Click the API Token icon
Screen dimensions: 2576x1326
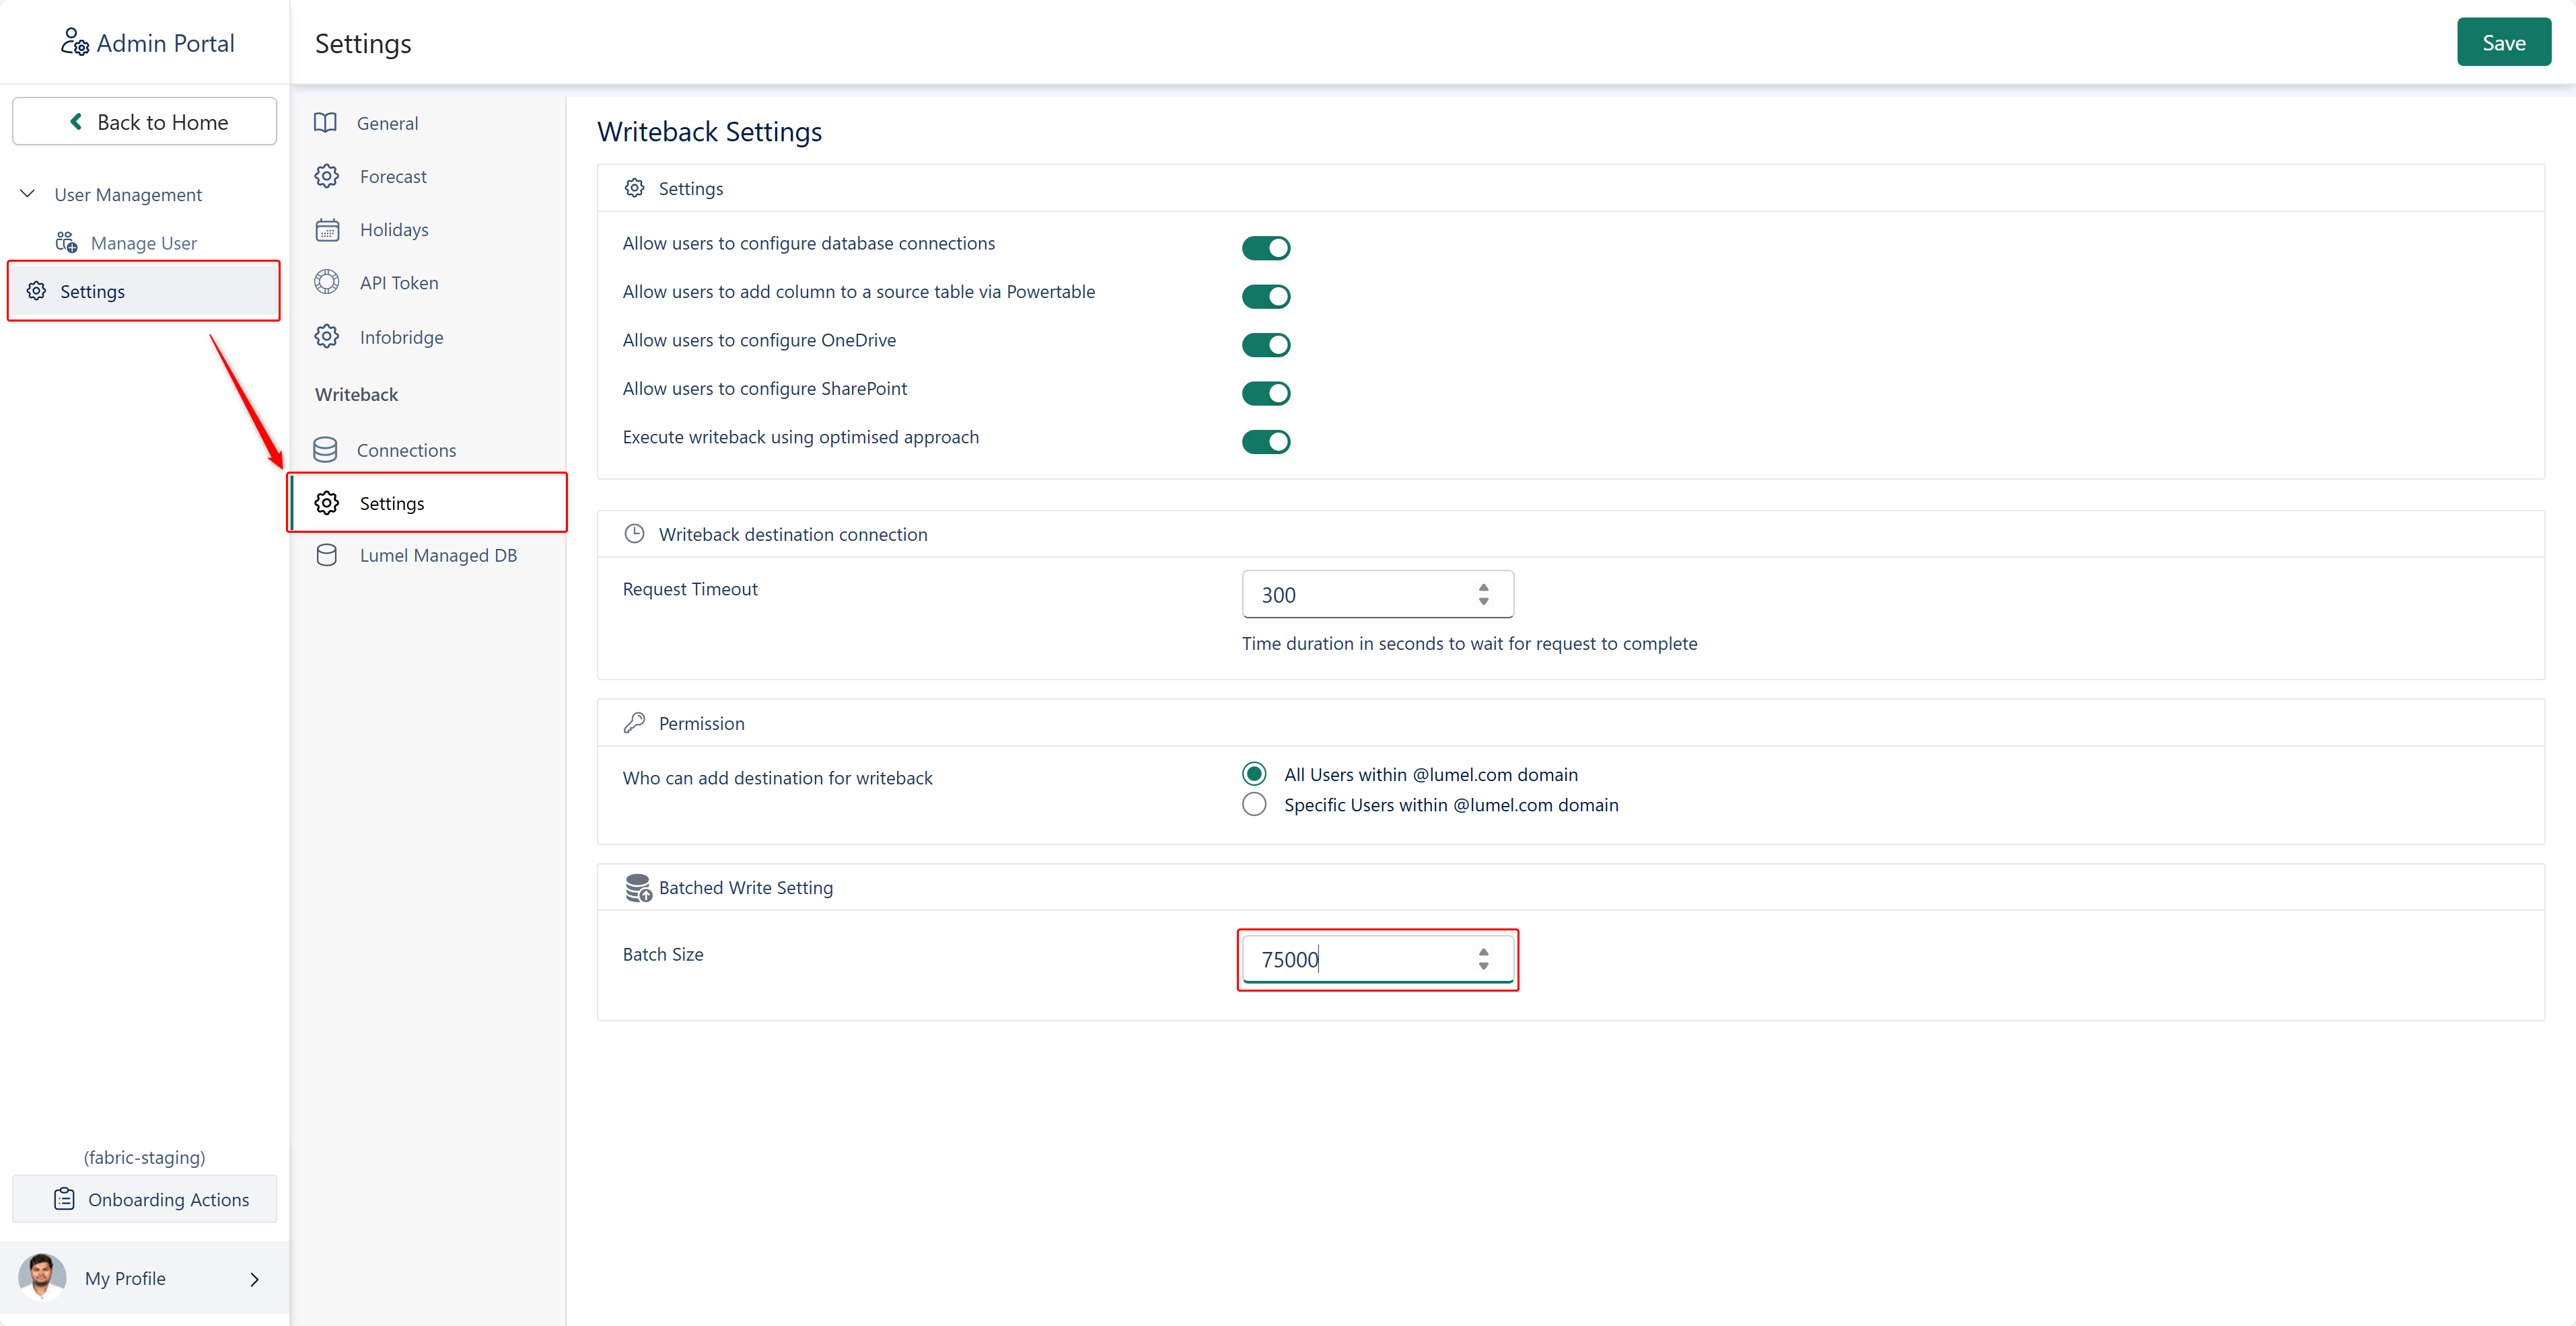click(x=327, y=283)
